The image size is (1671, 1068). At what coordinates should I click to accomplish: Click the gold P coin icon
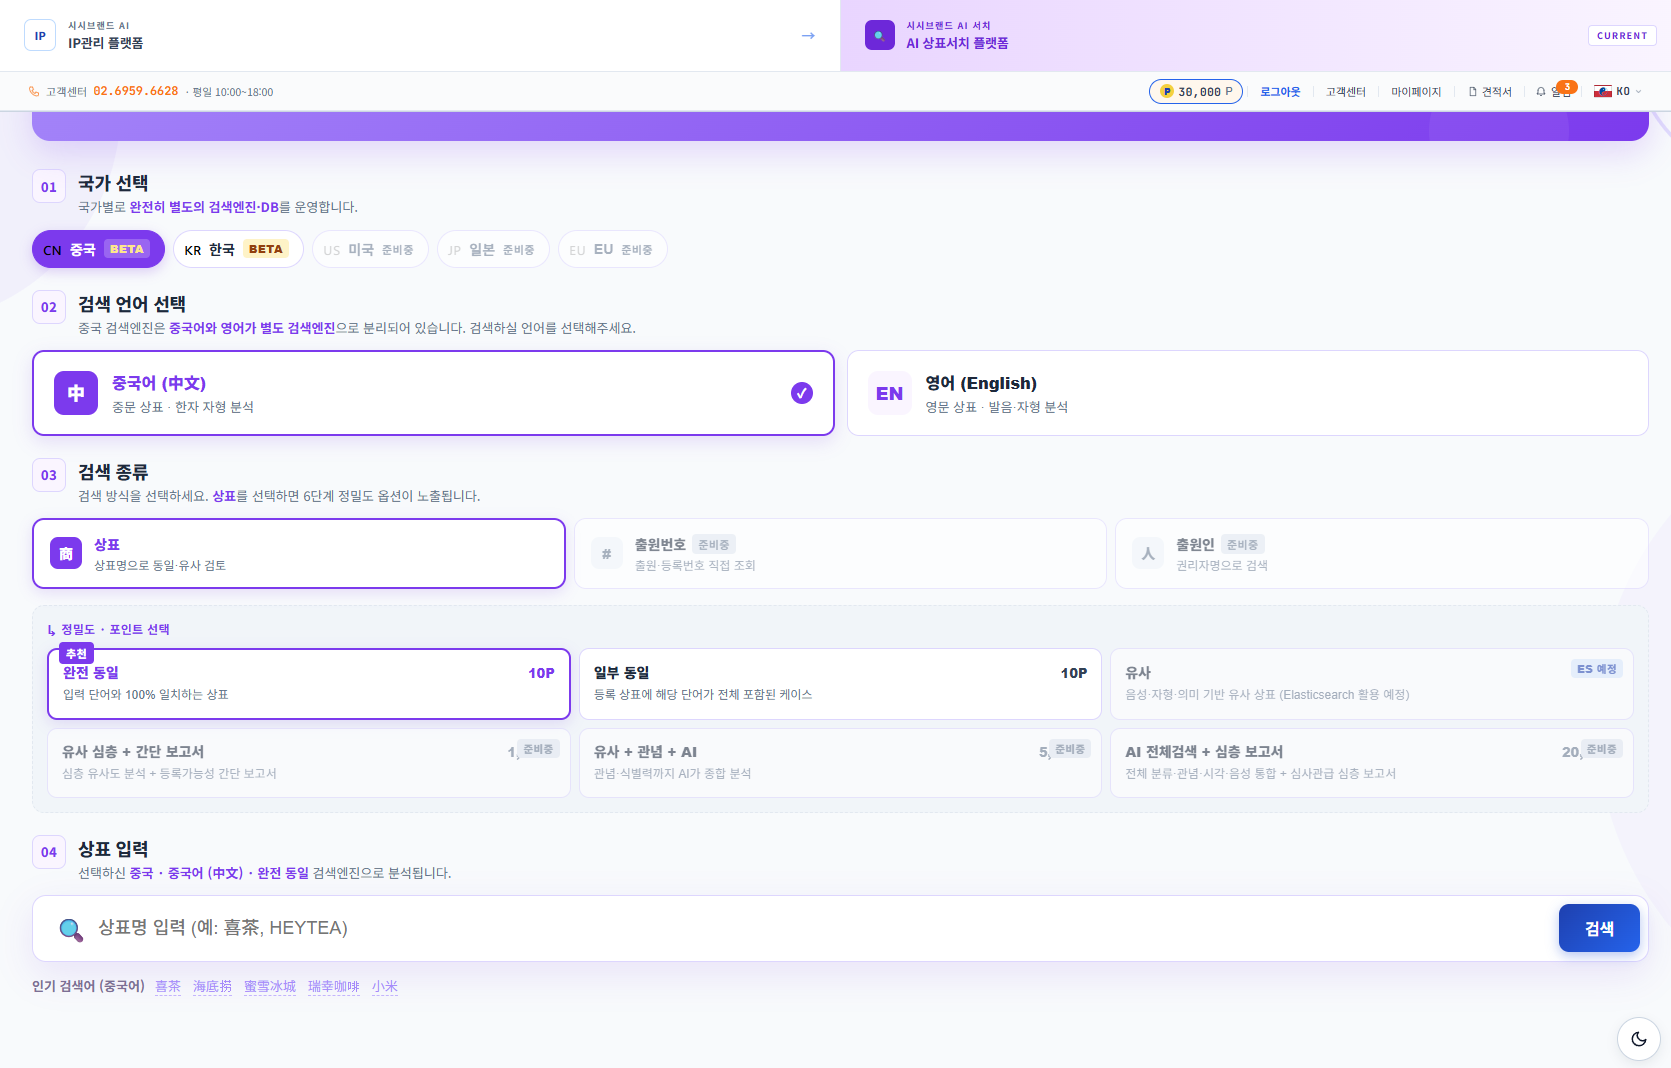1166,92
